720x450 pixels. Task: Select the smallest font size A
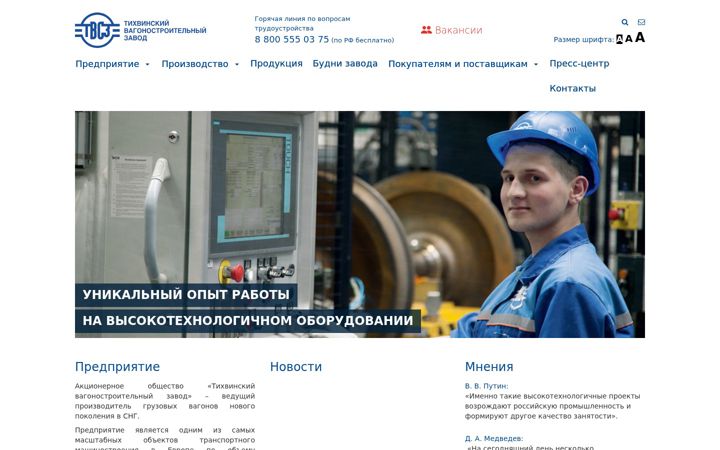pos(619,39)
